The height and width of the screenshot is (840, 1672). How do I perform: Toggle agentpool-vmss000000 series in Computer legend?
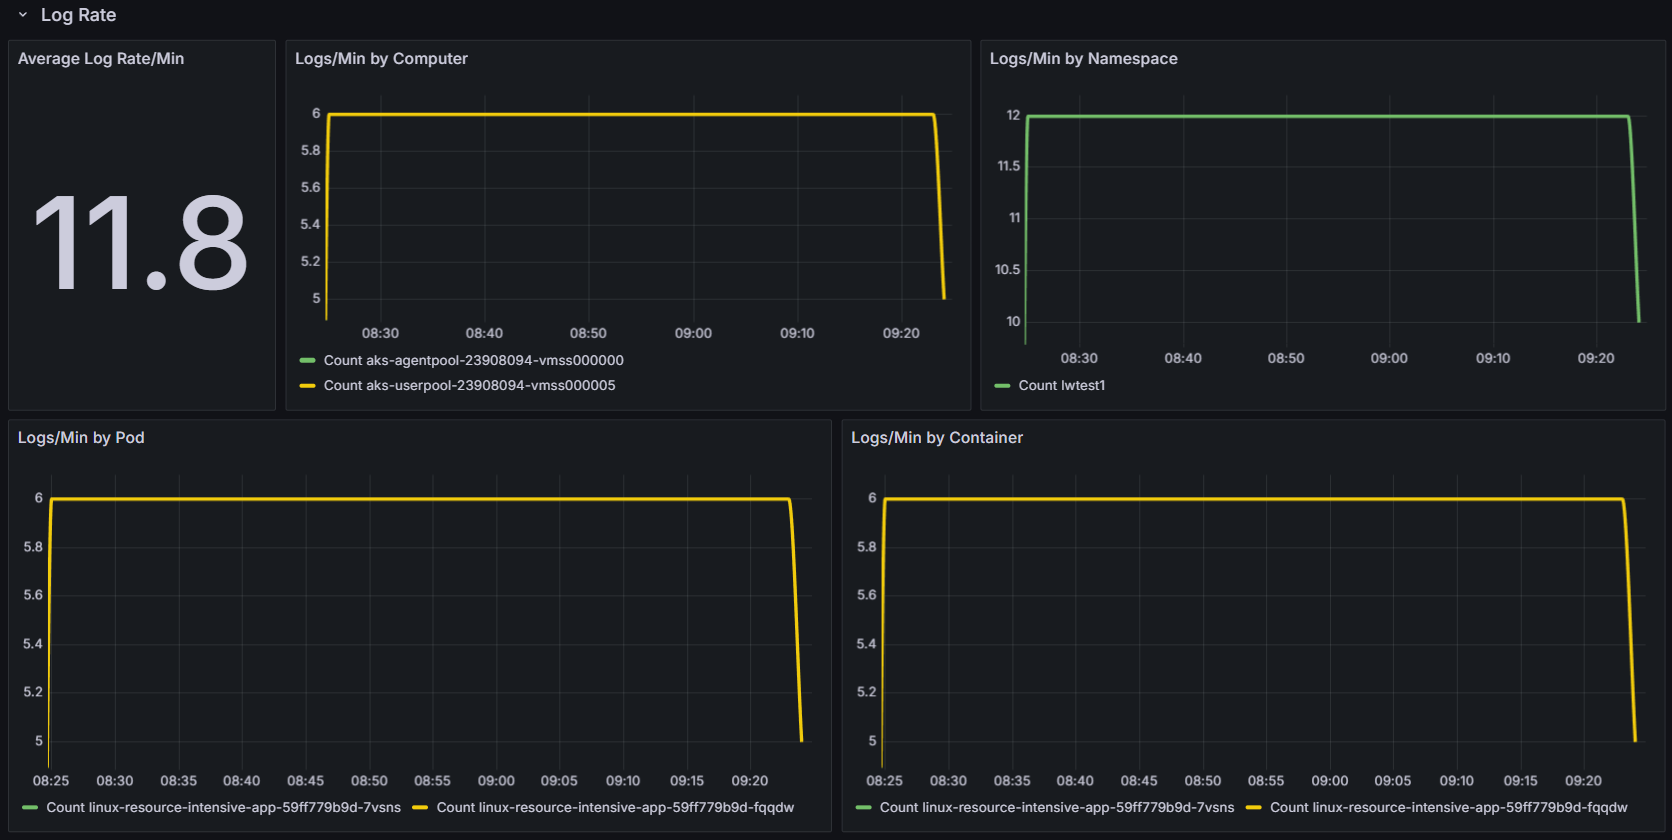(x=473, y=360)
